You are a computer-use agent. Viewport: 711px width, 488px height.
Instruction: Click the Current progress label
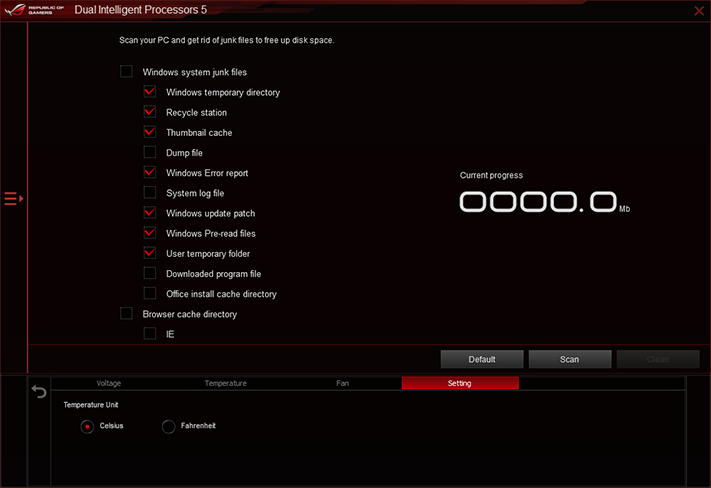click(491, 176)
